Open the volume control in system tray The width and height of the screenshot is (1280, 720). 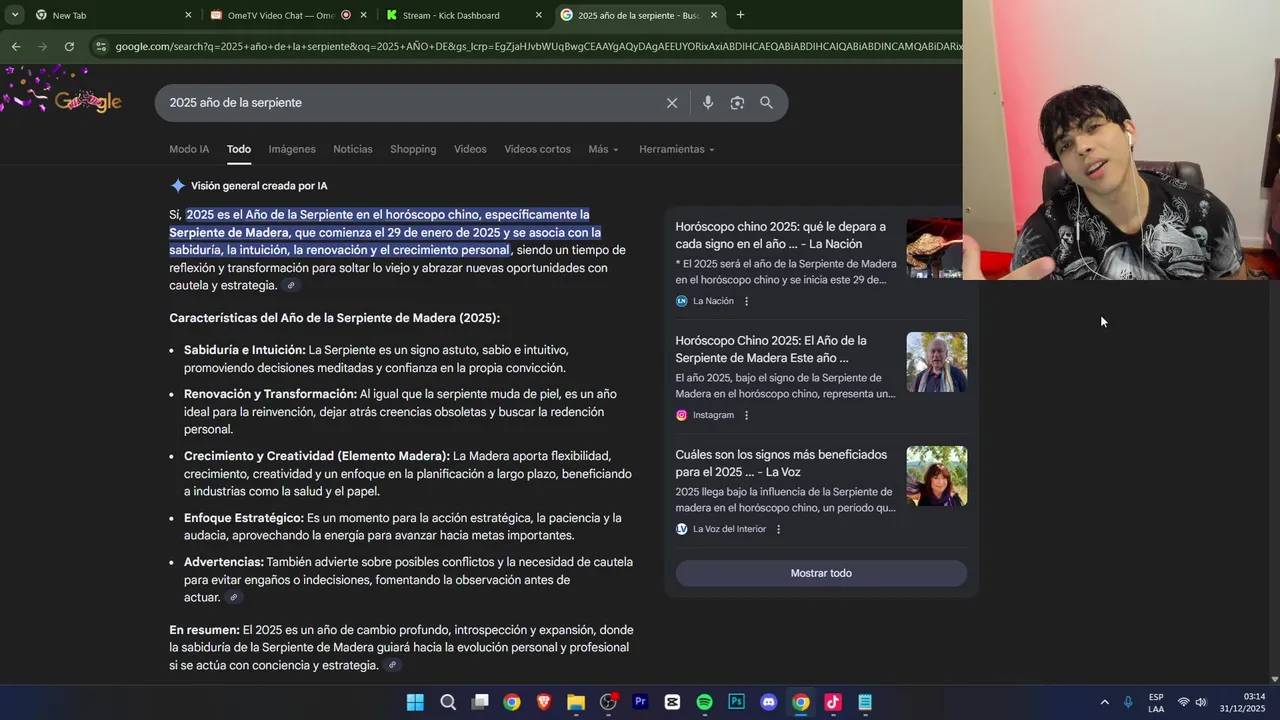click(x=1201, y=702)
